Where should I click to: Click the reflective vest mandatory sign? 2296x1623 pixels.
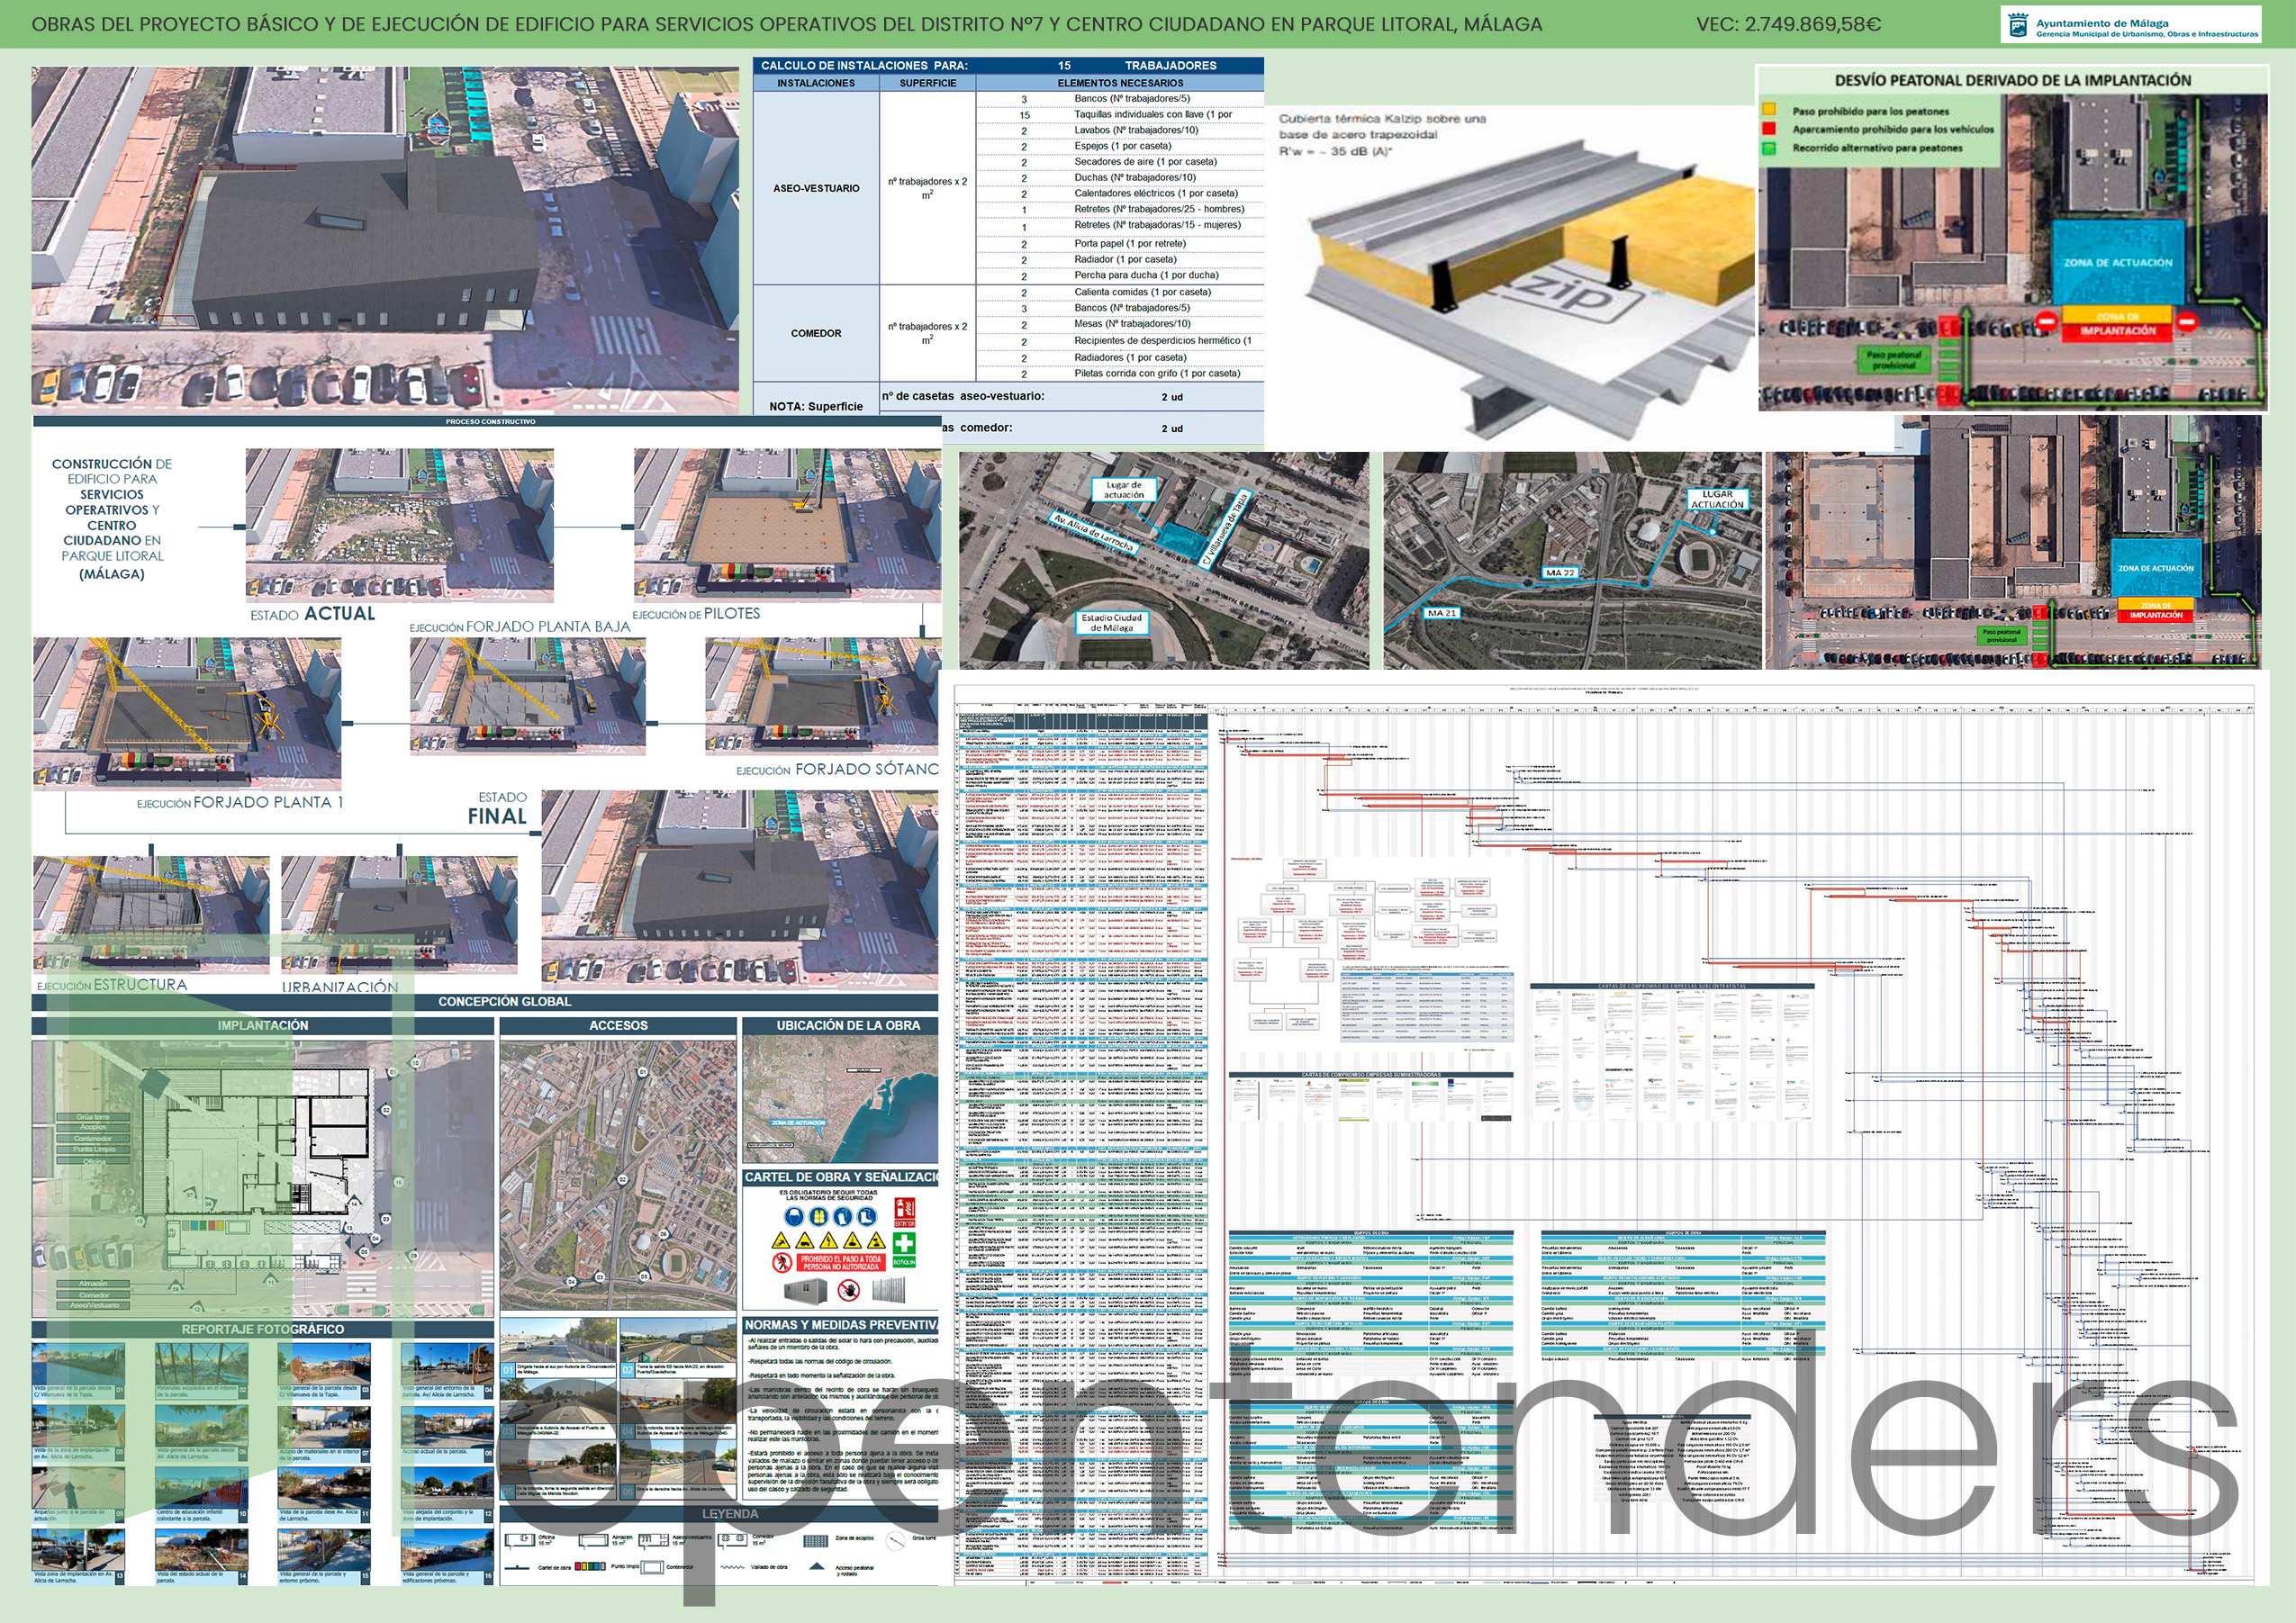point(820,1217)
